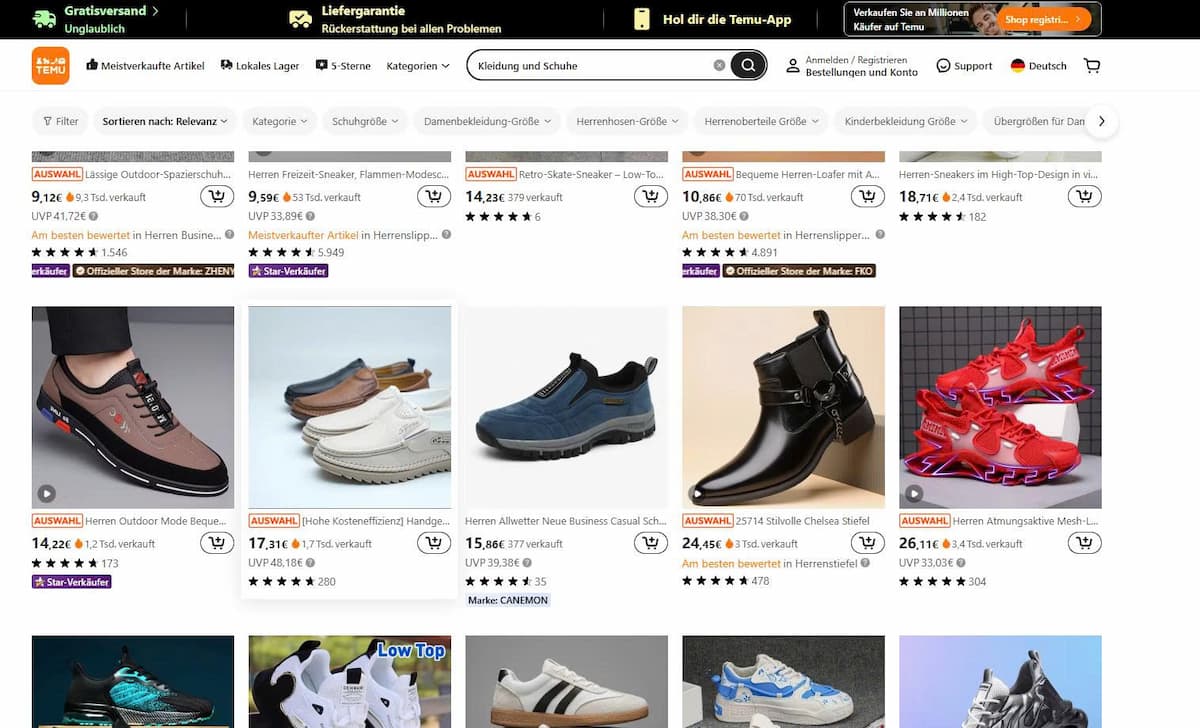The width and height of the screenshot is (1200, 728).
Task: Click the Temu logo icon
Action: 51,66
